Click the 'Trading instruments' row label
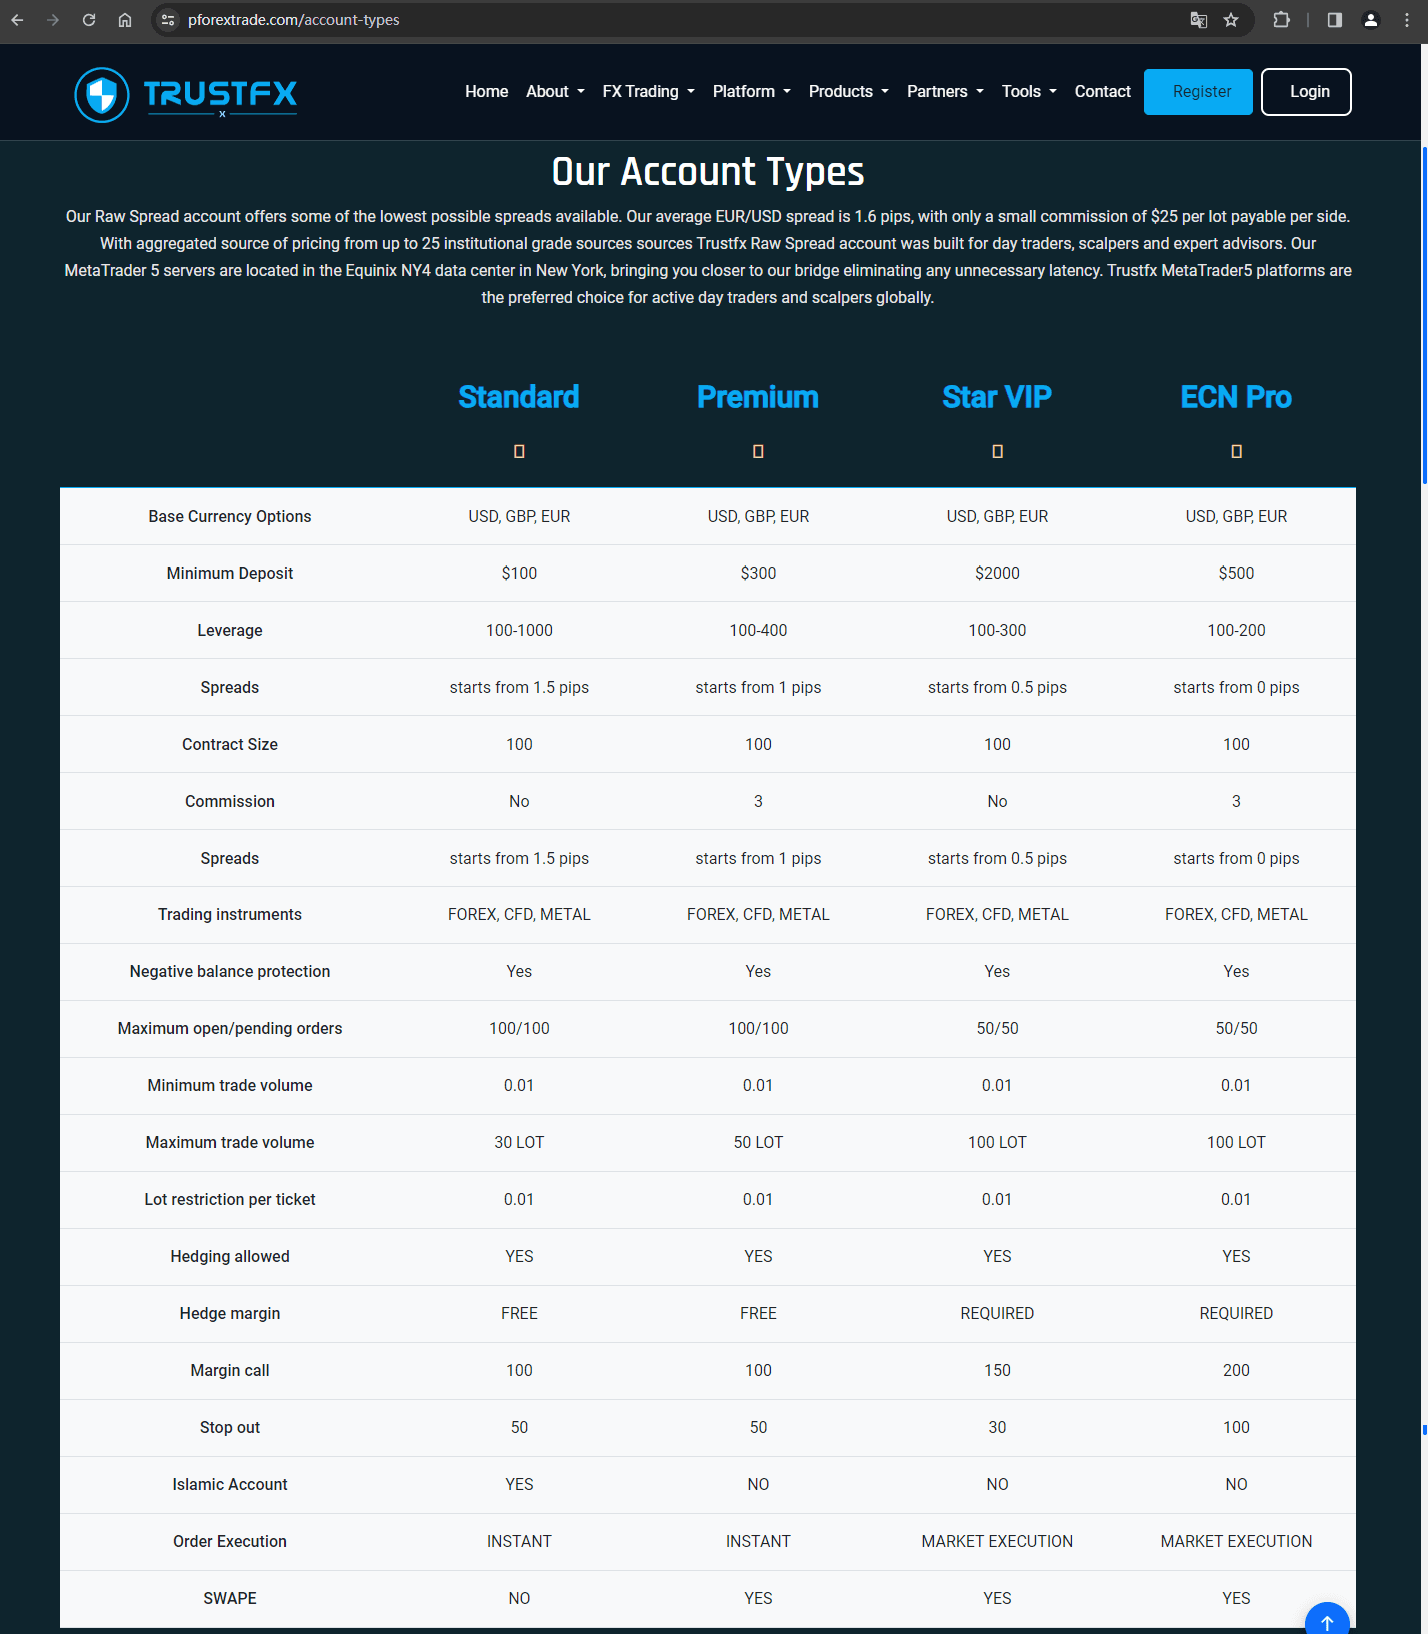The height and width of the screenshot is (1634, 1428). click(230, 914)
